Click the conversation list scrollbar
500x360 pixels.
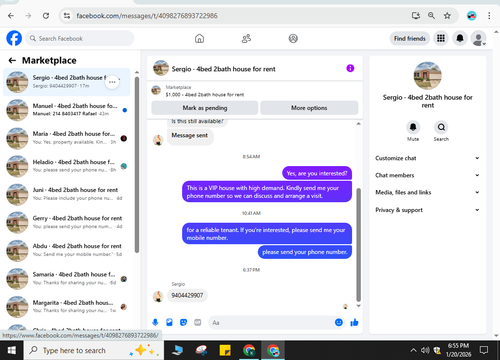137,165
